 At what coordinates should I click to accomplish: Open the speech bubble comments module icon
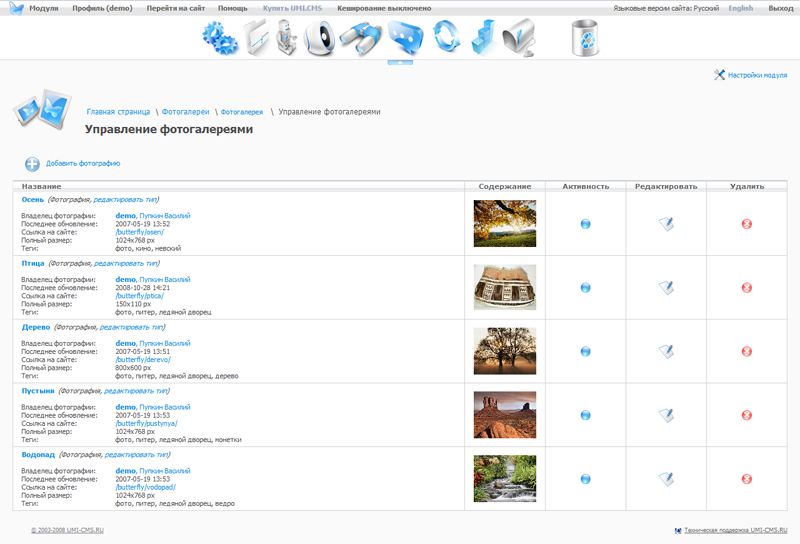tap(406, 38)
